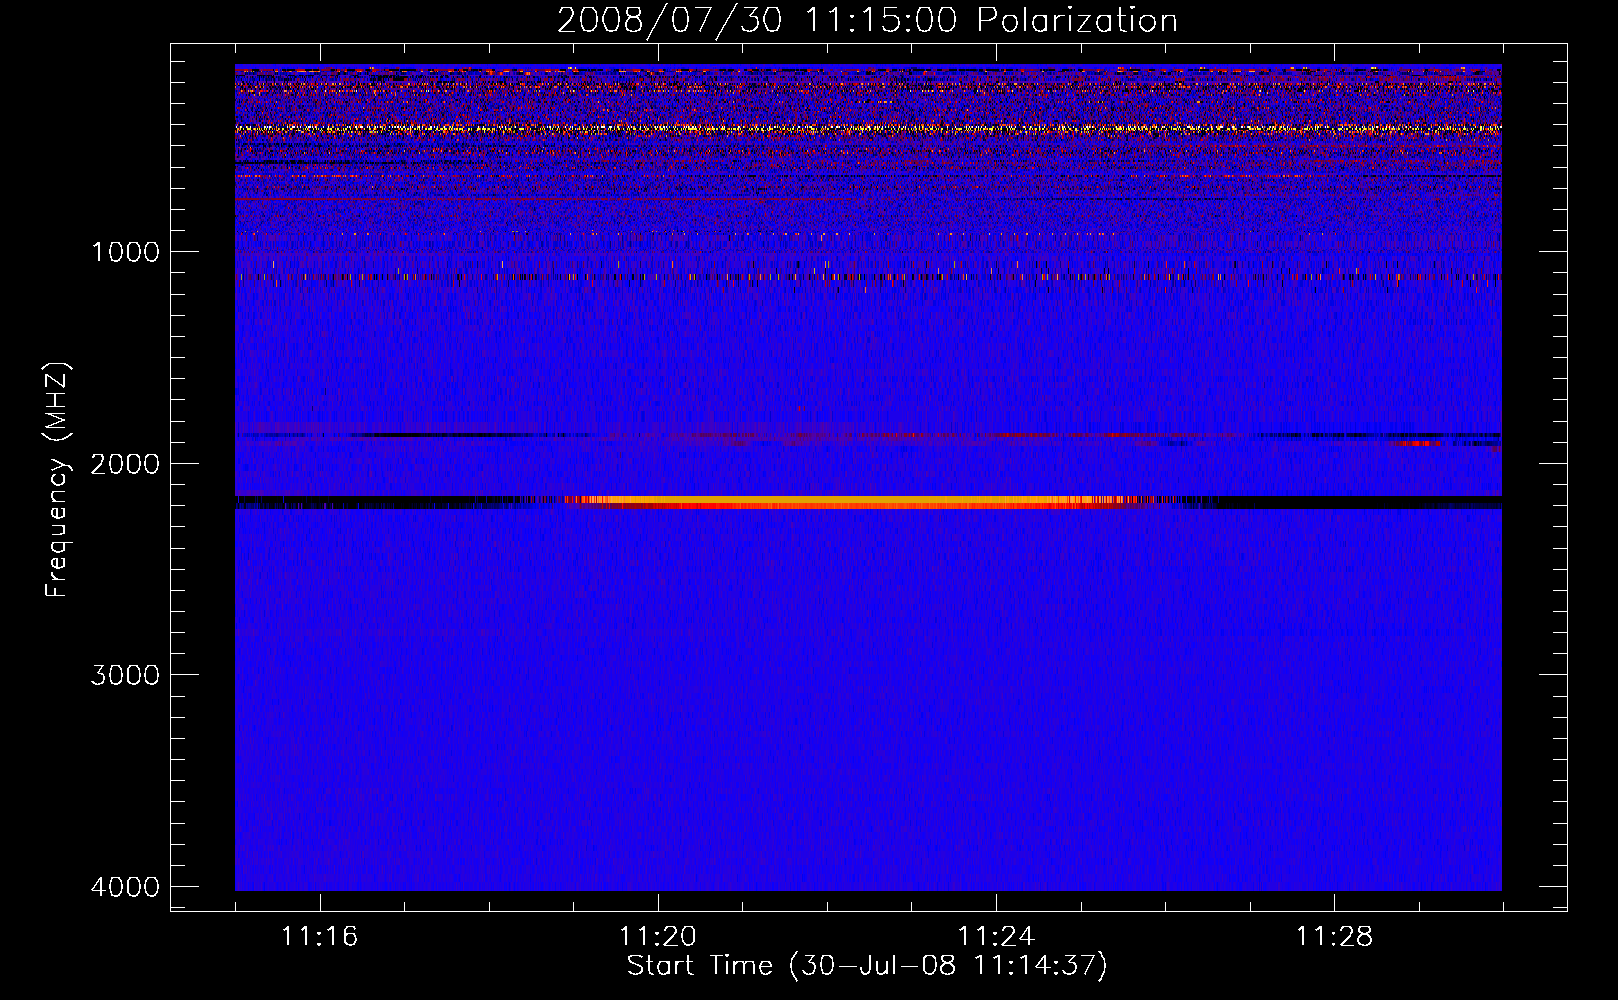This screenshot has height=1000, width=1618.
Task: Click the 2000 frequency tick label
Action: [125, 463]
